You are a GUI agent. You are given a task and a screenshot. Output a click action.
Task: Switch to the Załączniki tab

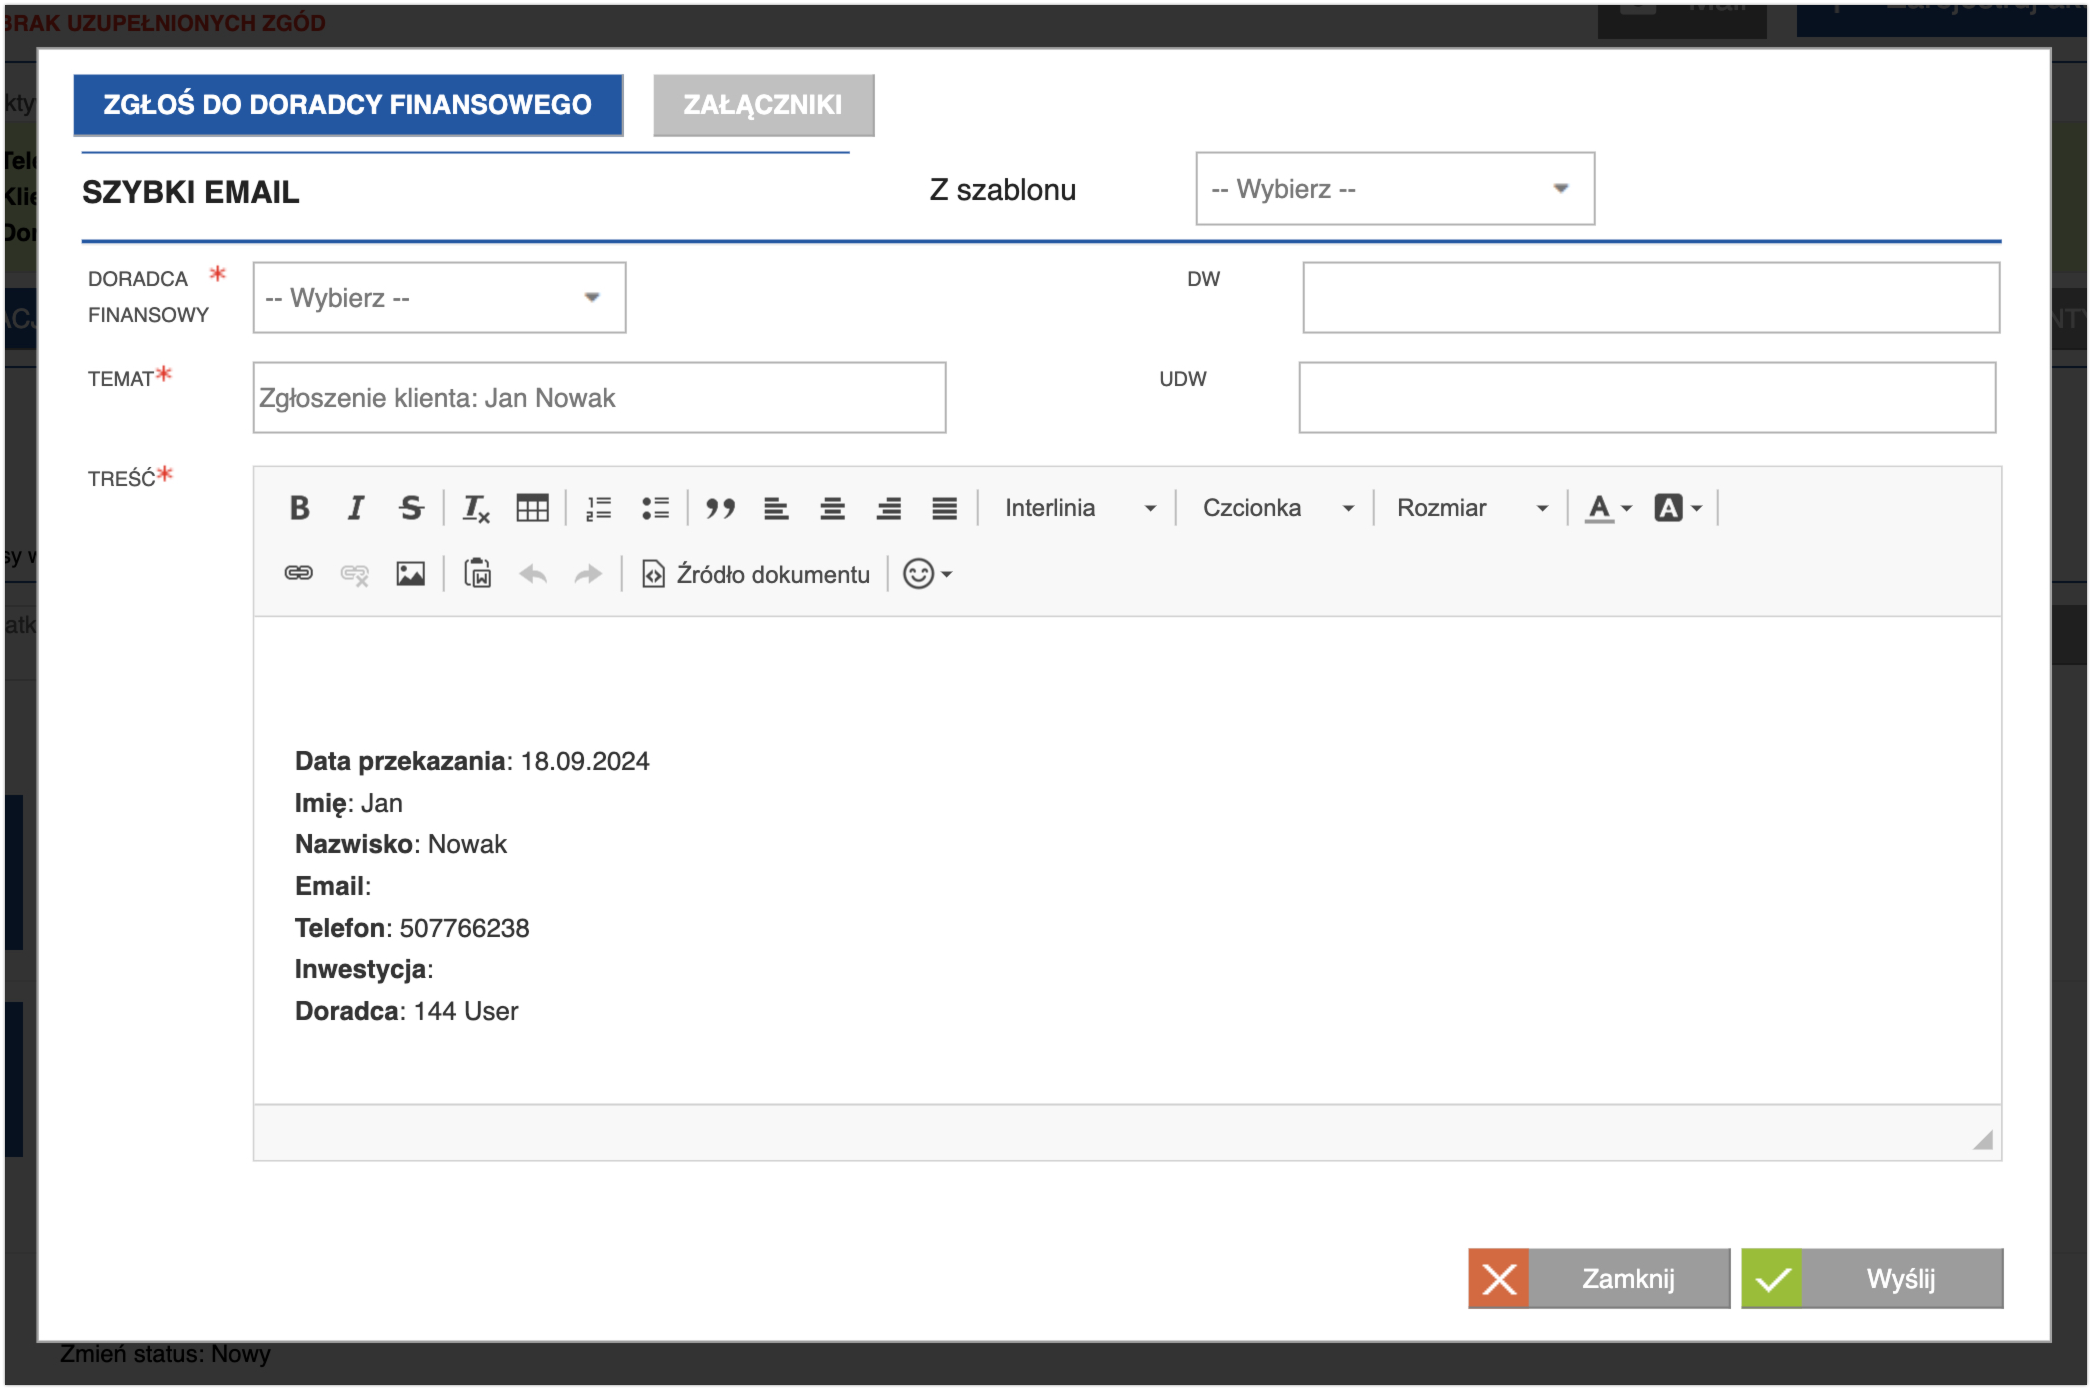[763, 105]
